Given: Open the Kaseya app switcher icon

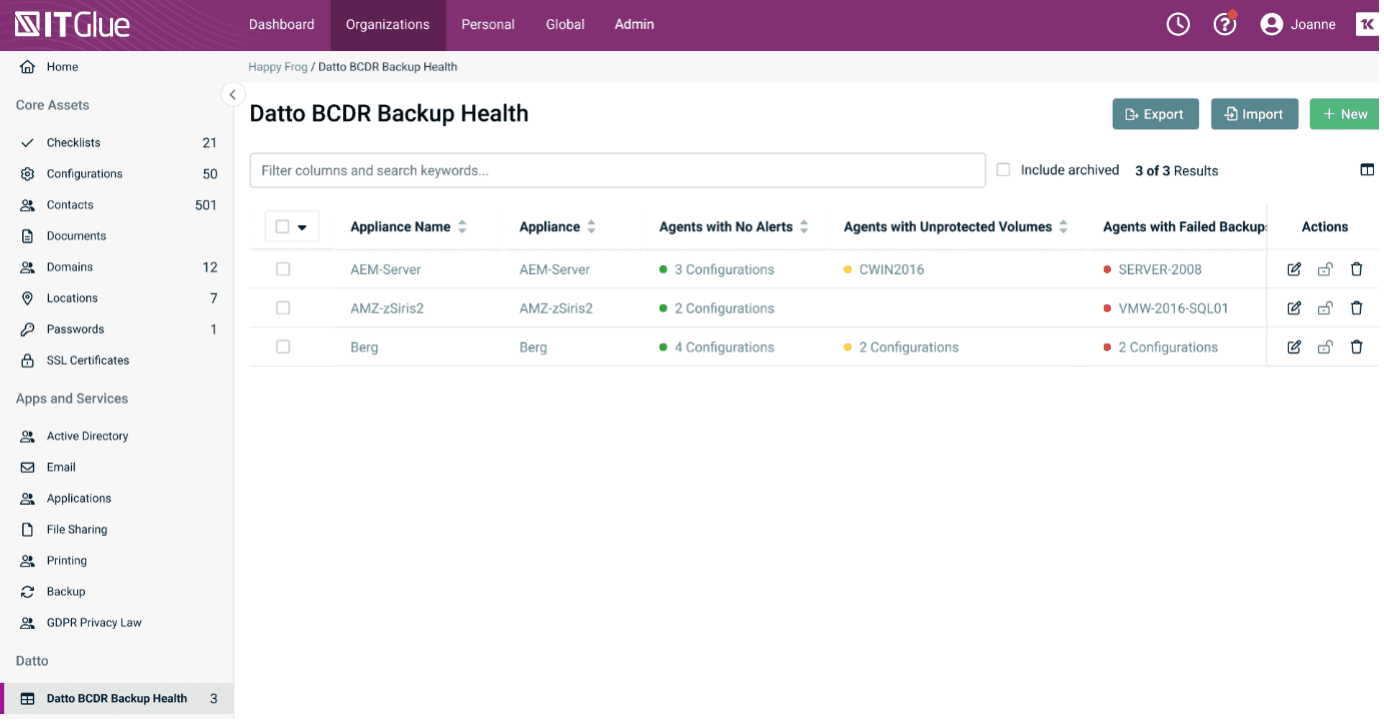Looking at the screenshot, I should (1366, 23).
